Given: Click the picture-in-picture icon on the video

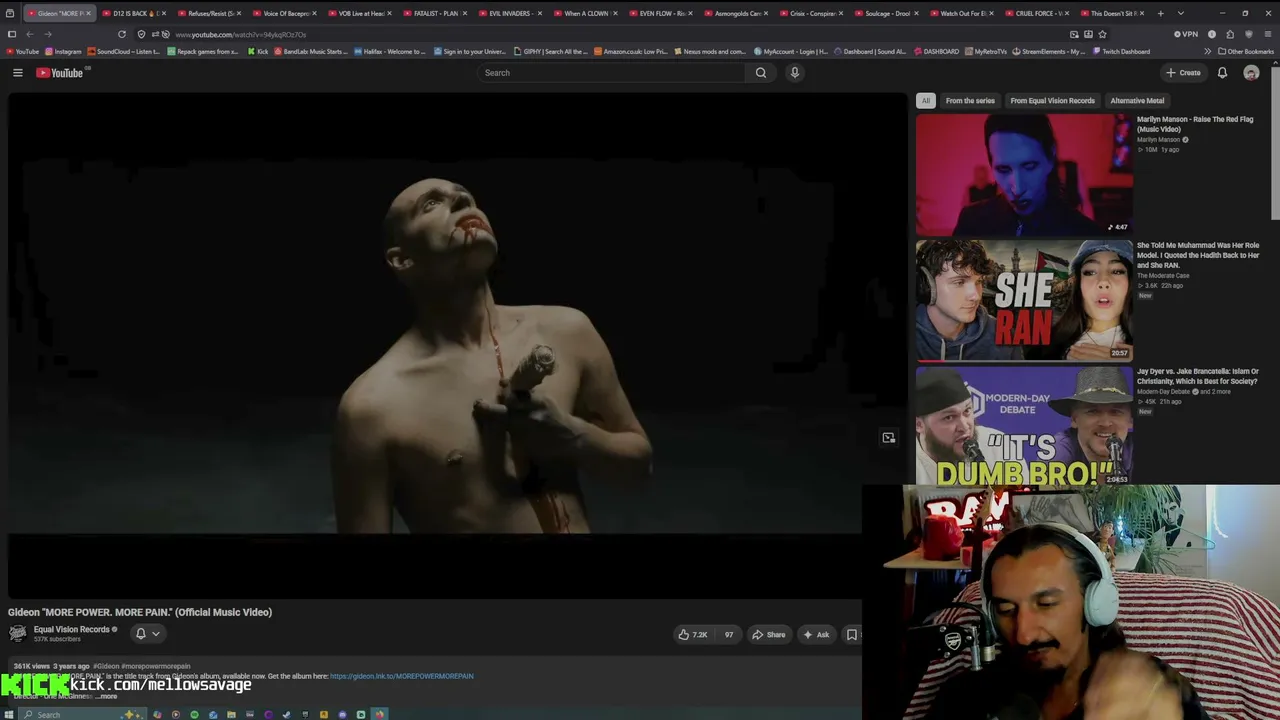Looking at the screenshot, I should coord(888,438).
